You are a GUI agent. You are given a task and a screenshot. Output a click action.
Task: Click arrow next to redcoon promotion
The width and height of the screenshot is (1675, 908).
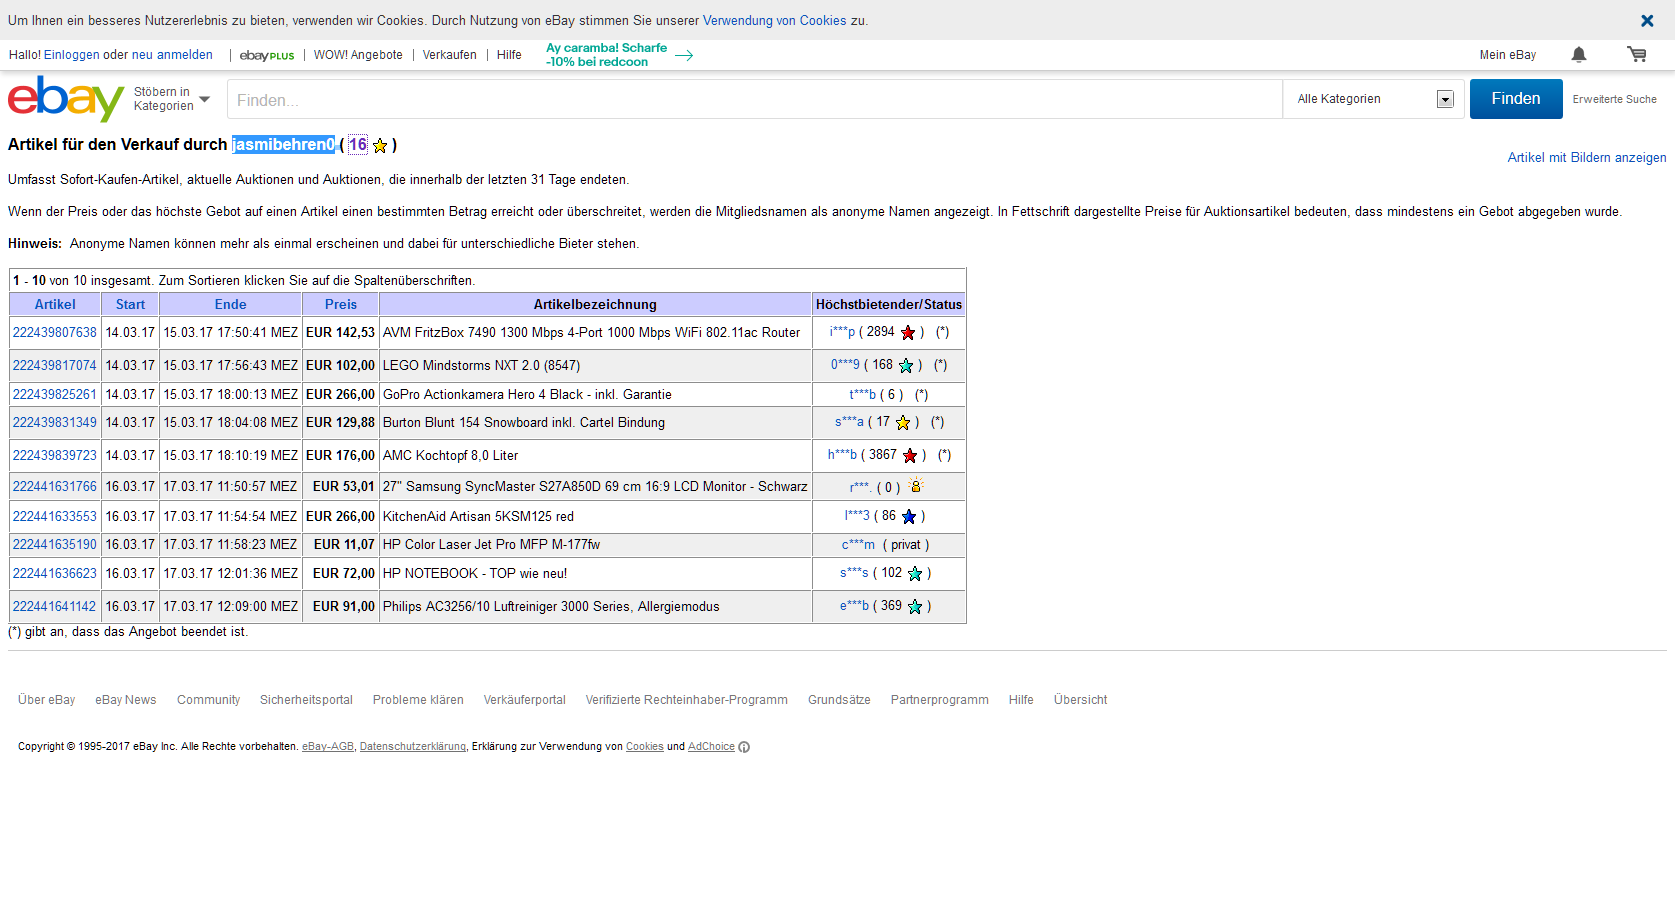pyautogui.click(x=684, y=55)
